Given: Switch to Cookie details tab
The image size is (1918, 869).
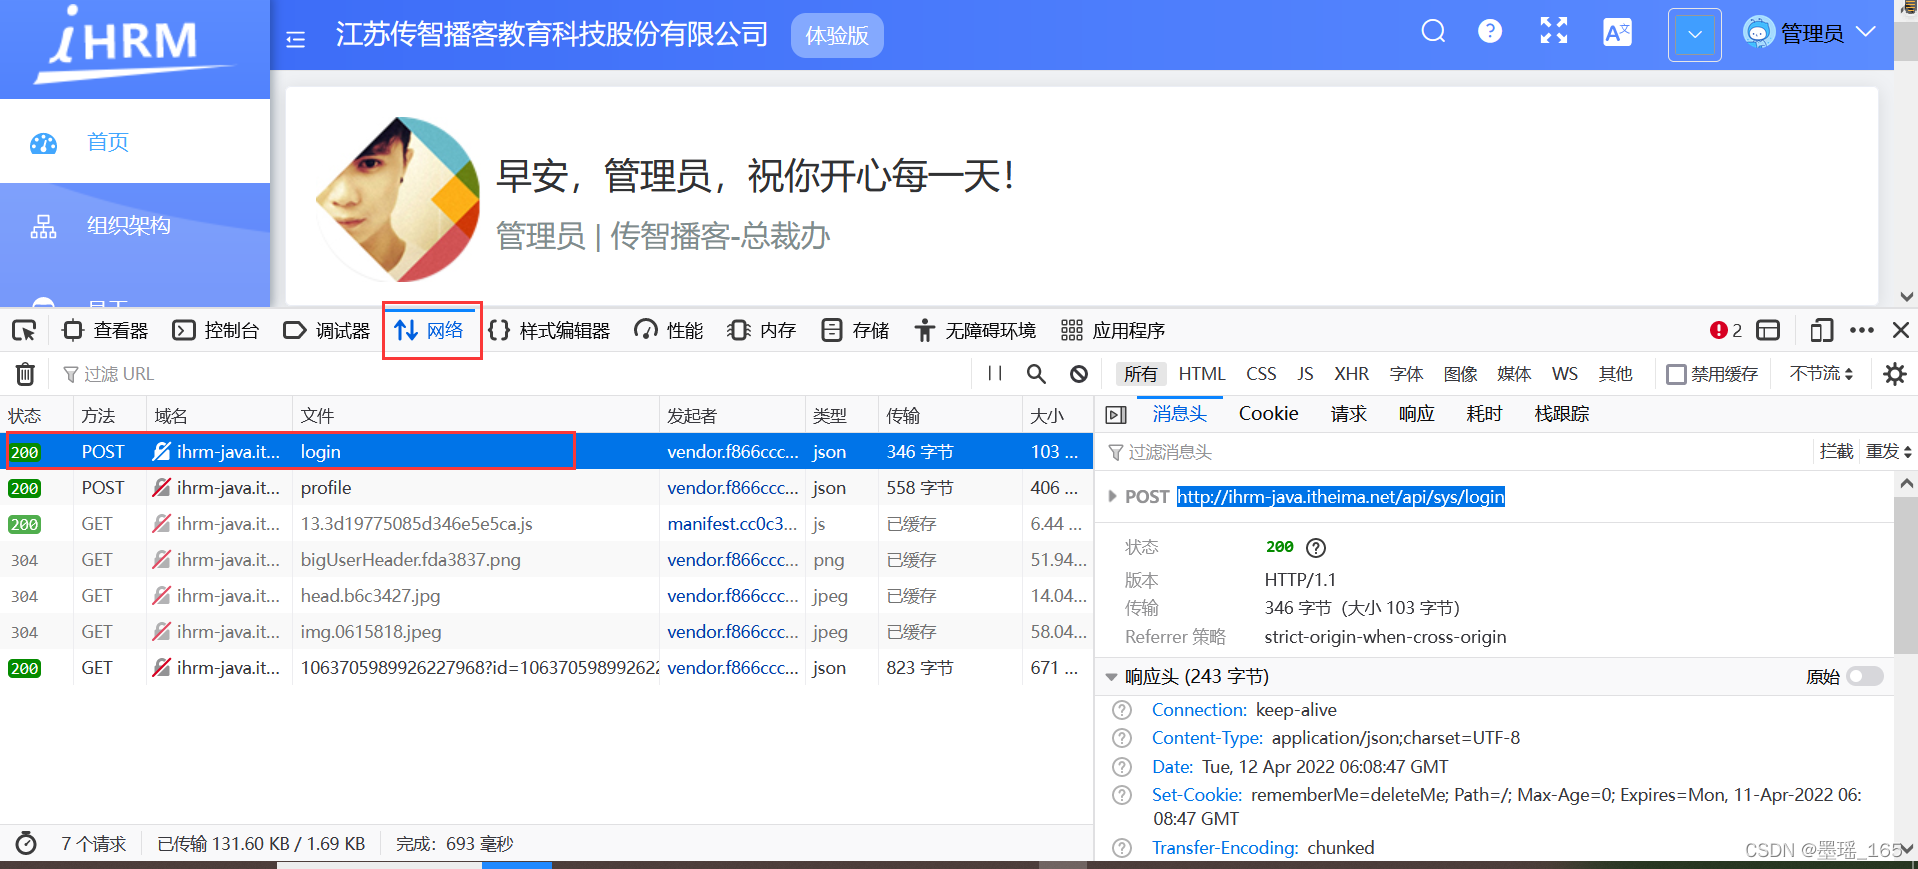Looking at the screenshot, I should [x=1268, y=414].
